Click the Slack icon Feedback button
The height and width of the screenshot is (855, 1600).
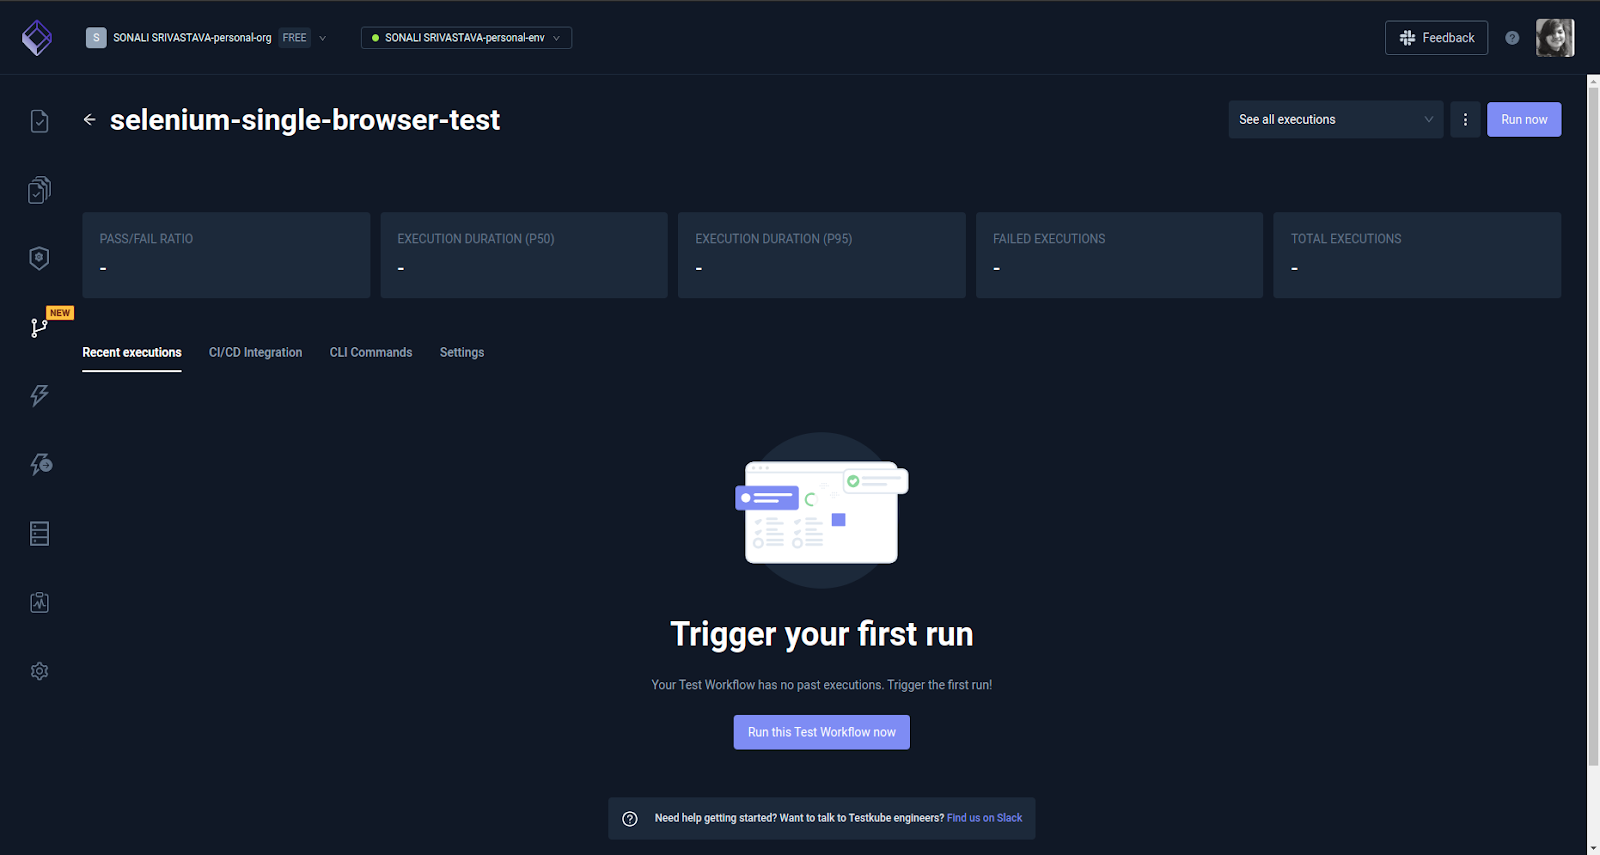click(x=1436, y=38)
